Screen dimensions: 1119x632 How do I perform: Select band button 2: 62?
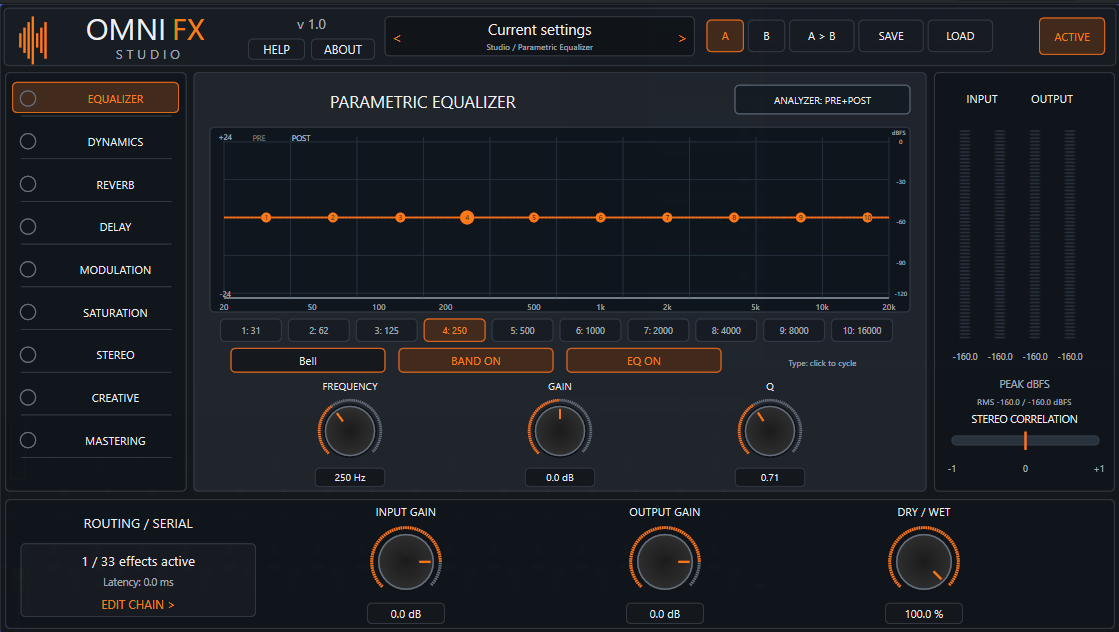click(319, 330)
